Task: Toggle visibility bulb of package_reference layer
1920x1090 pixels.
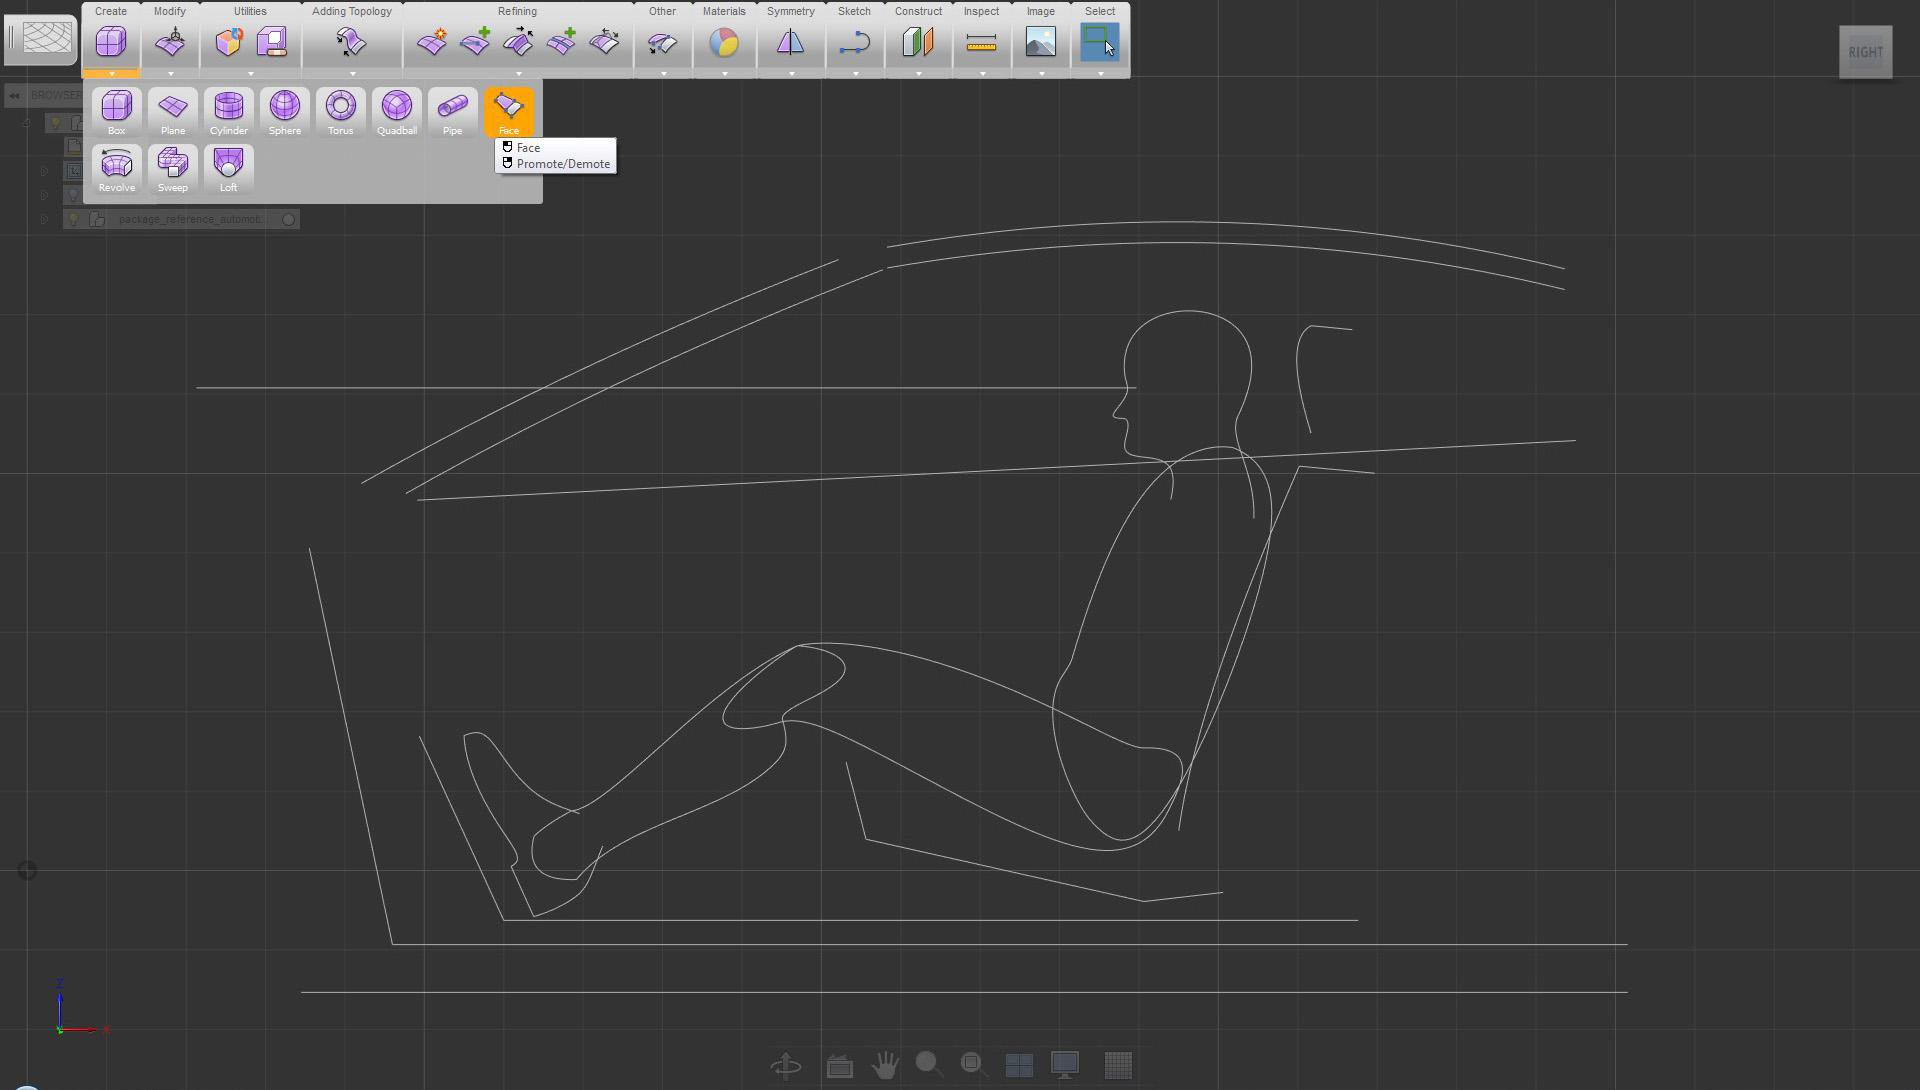Action: (x=73, y=219)
